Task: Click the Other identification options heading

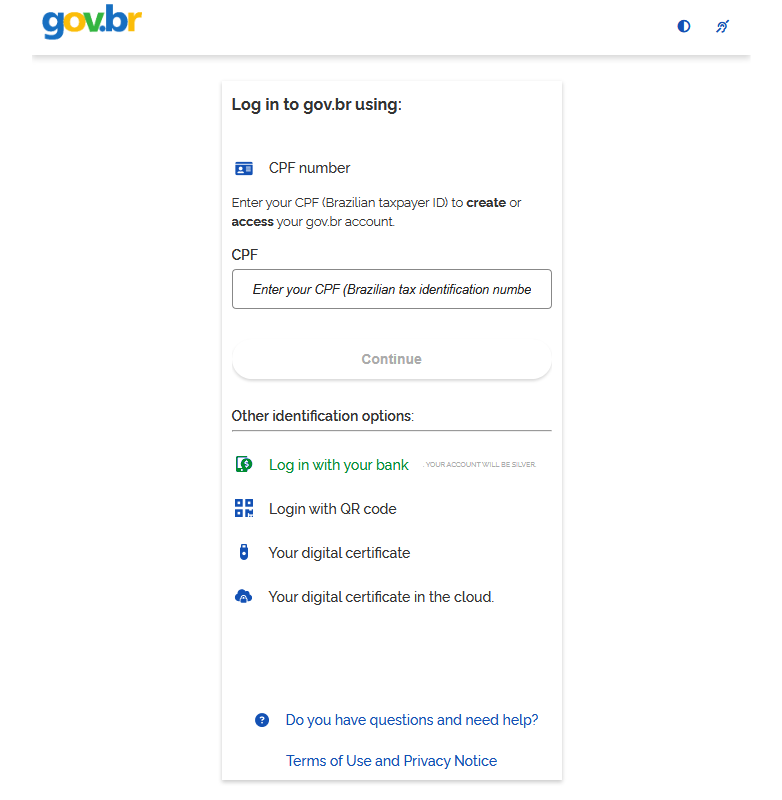Action: (322, 416)
